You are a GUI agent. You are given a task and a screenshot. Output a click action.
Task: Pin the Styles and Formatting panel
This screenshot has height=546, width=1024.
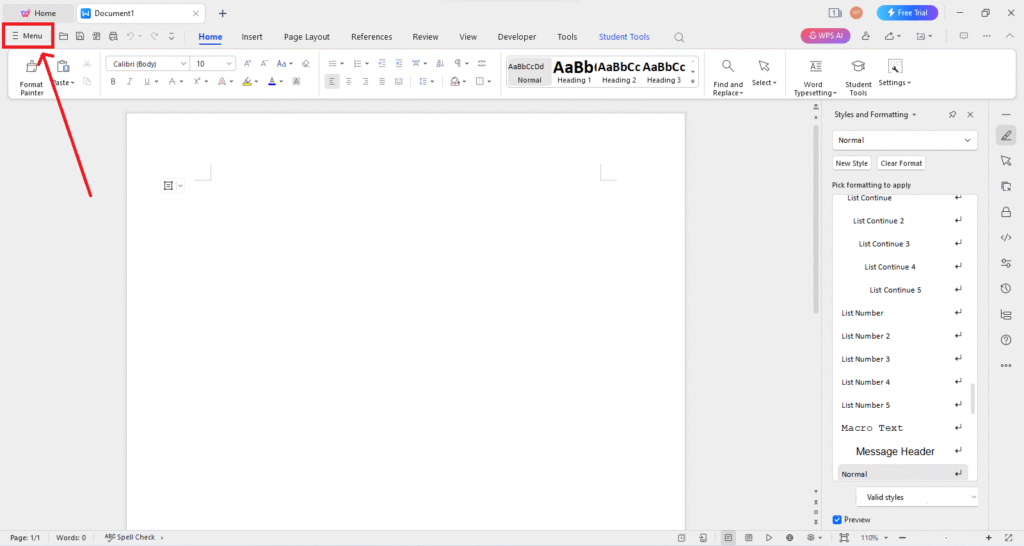pyautogui.click(x=952, y=115)
